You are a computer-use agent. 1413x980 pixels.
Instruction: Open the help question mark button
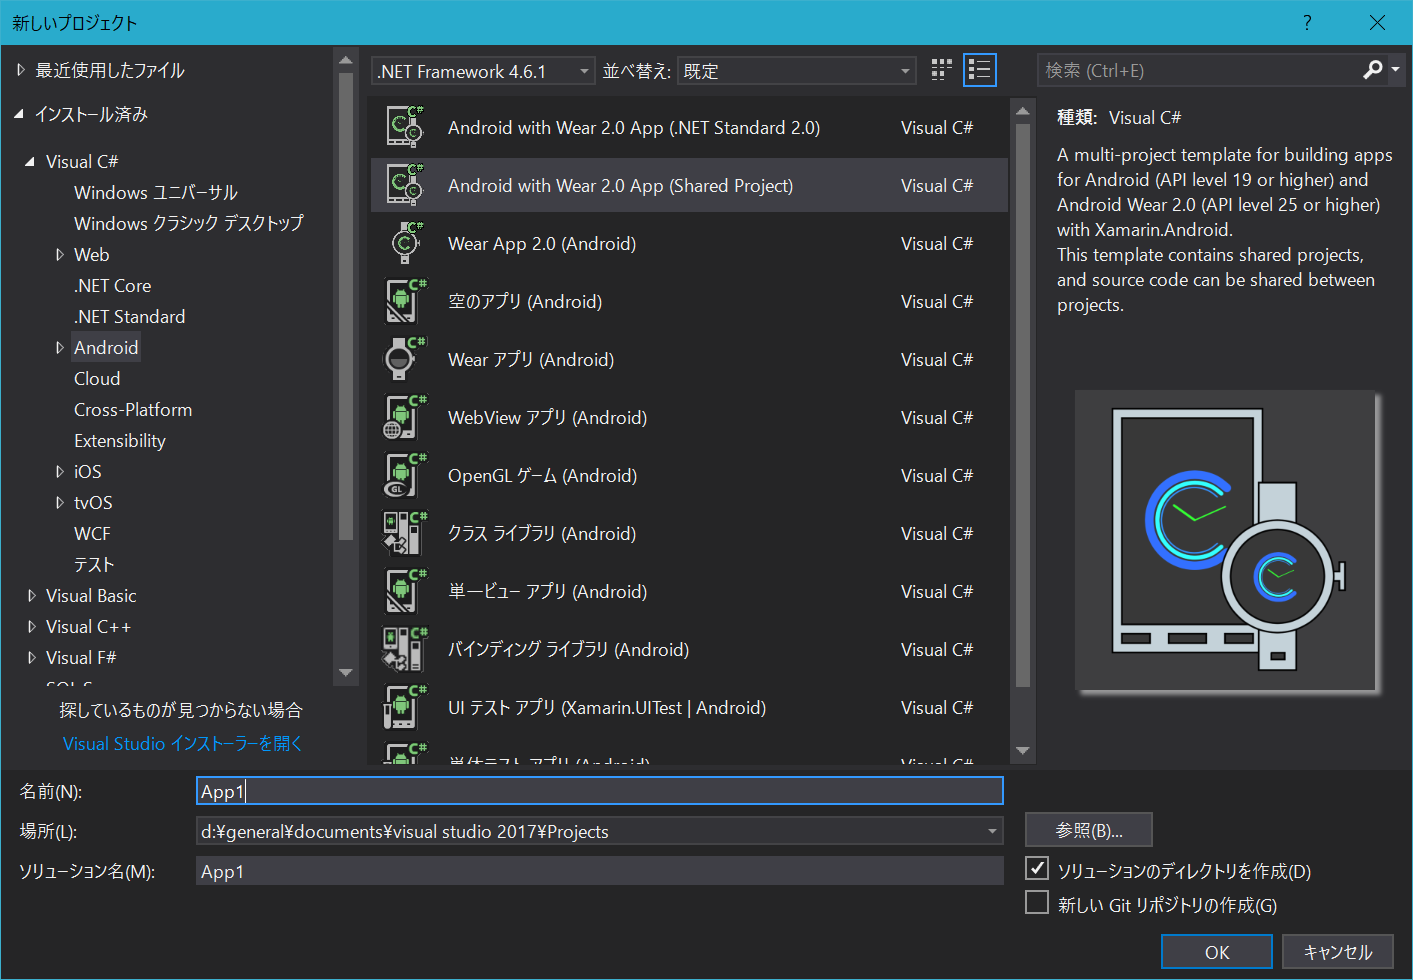(x=1307, y=22)
